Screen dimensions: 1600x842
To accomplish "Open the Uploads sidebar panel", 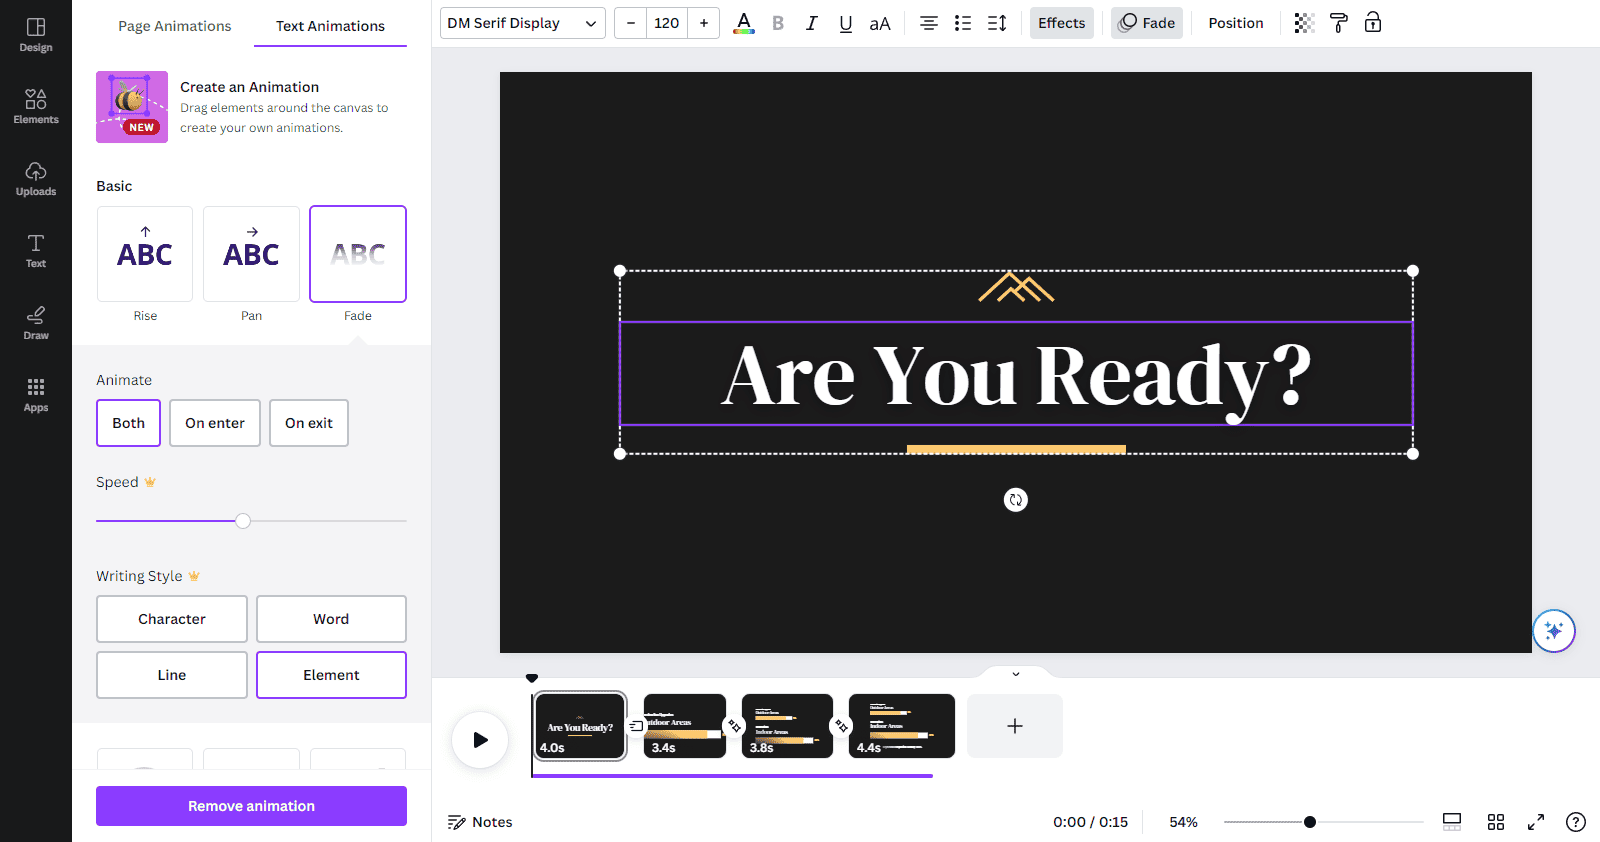I will (x=36, y=178).
